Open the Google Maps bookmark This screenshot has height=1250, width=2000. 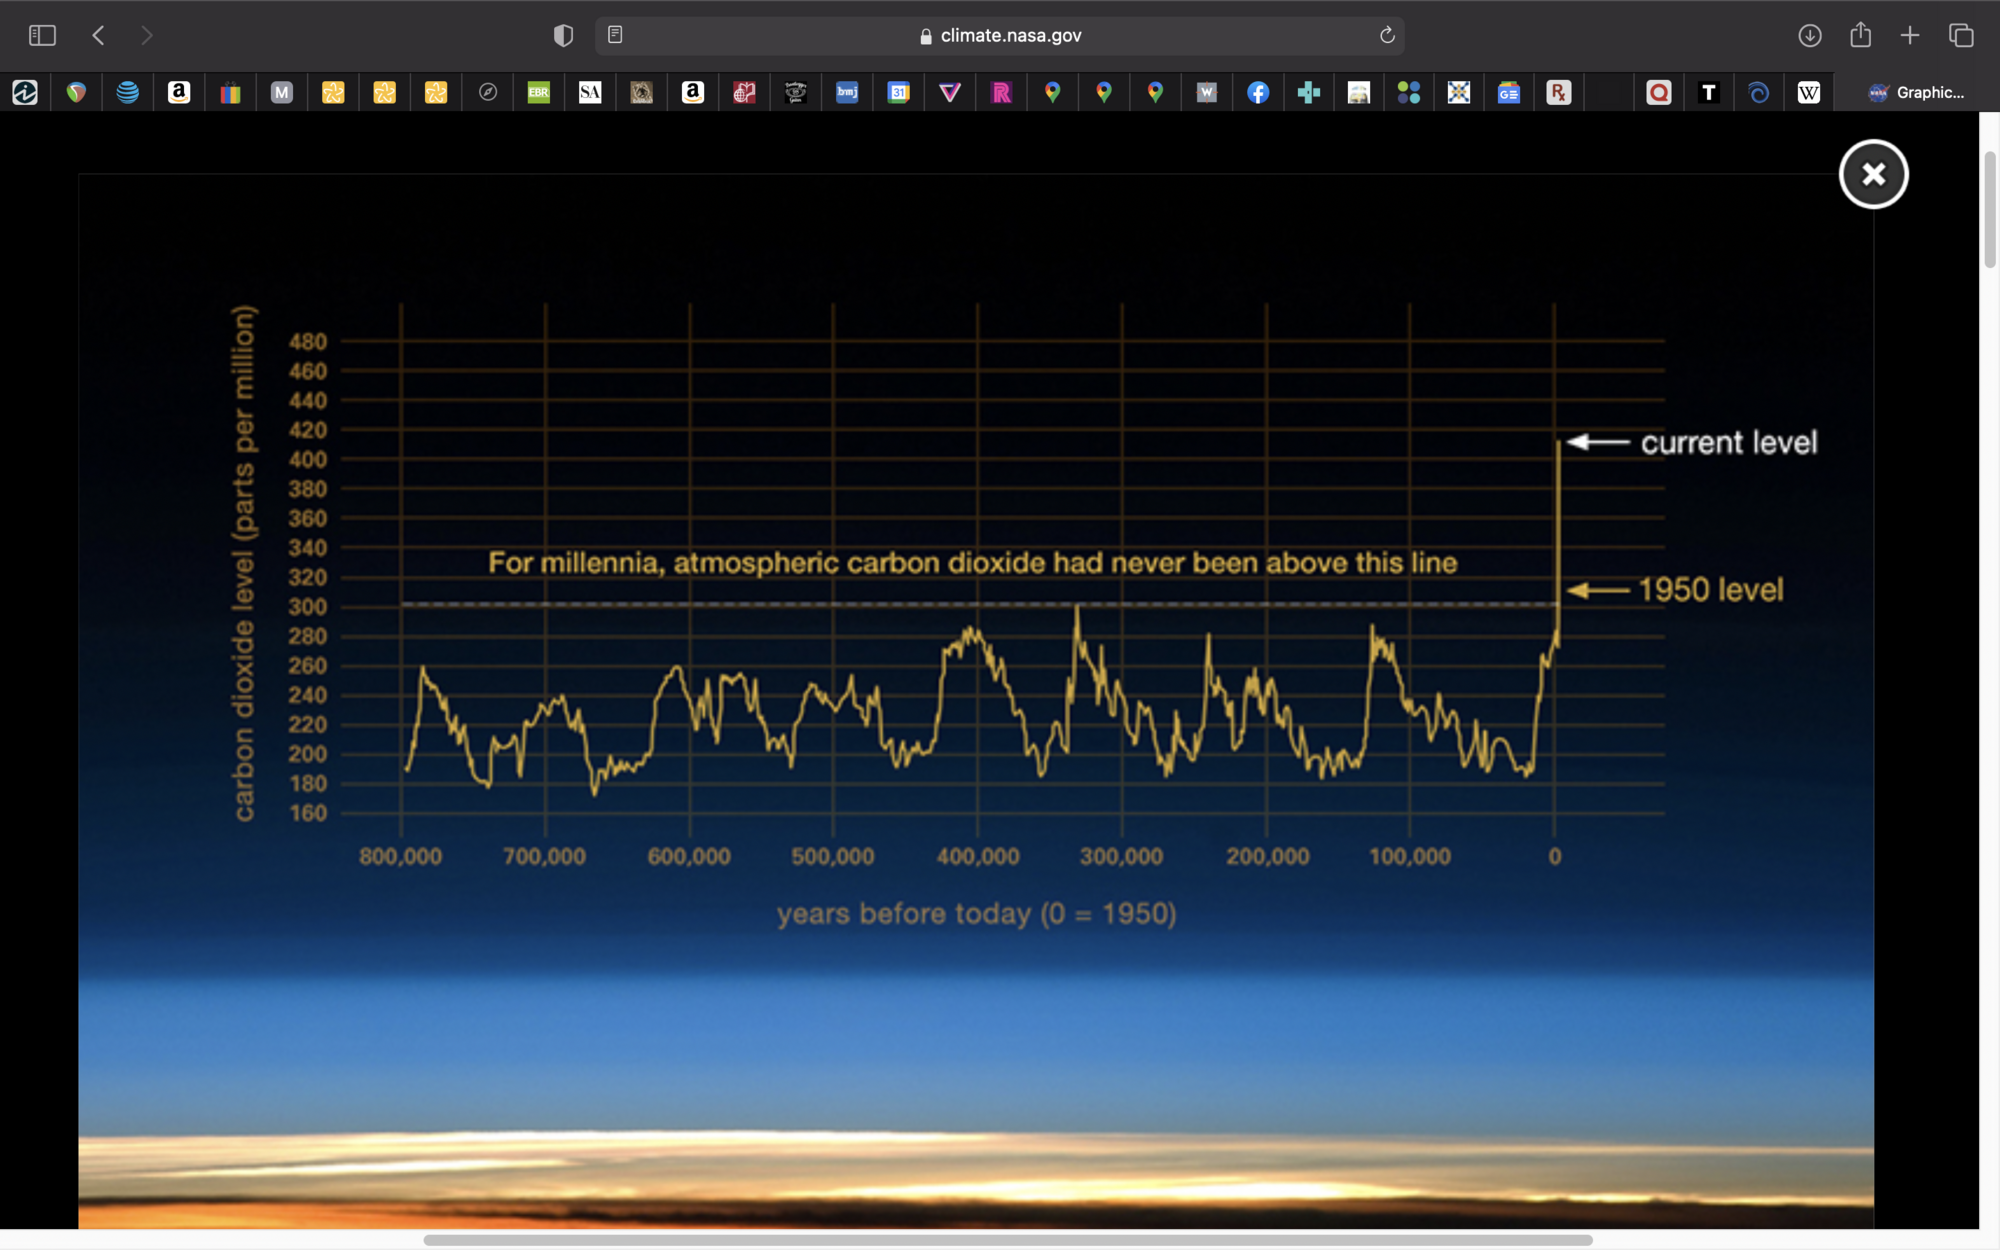[x=1054, y=92]
